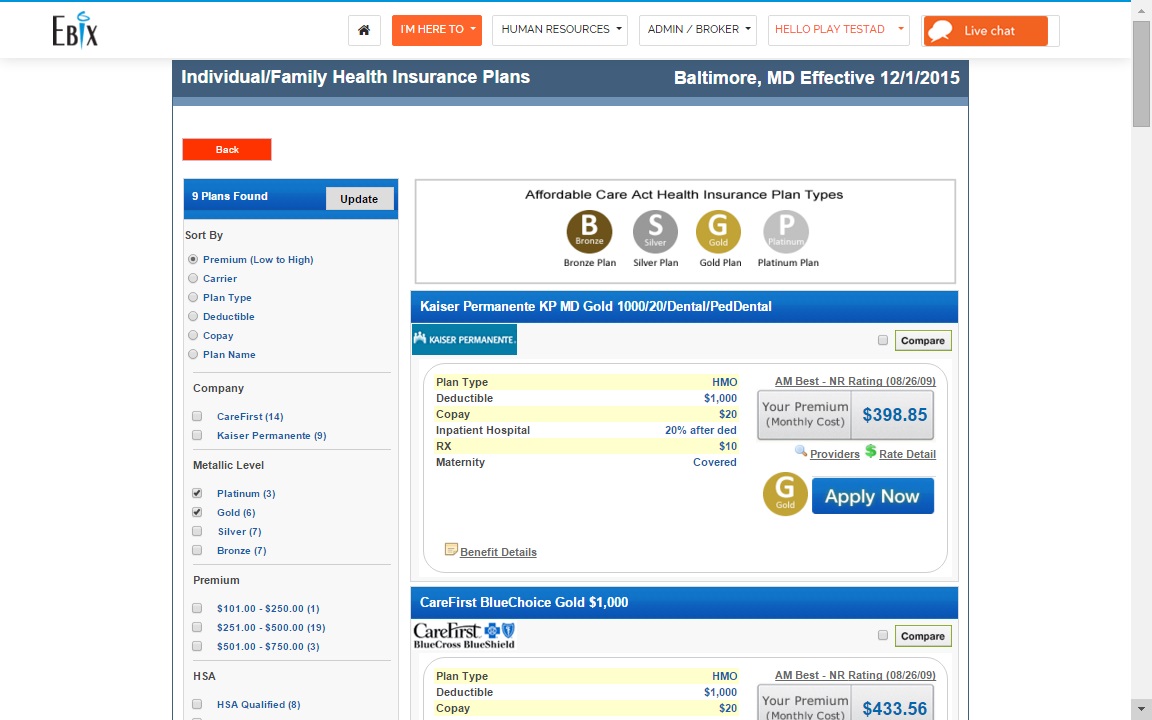Click Compare button for CareFirst BlueChoice plan
Image resolution: width=1152 pixels, height=720 pixels.
(923, 636)
